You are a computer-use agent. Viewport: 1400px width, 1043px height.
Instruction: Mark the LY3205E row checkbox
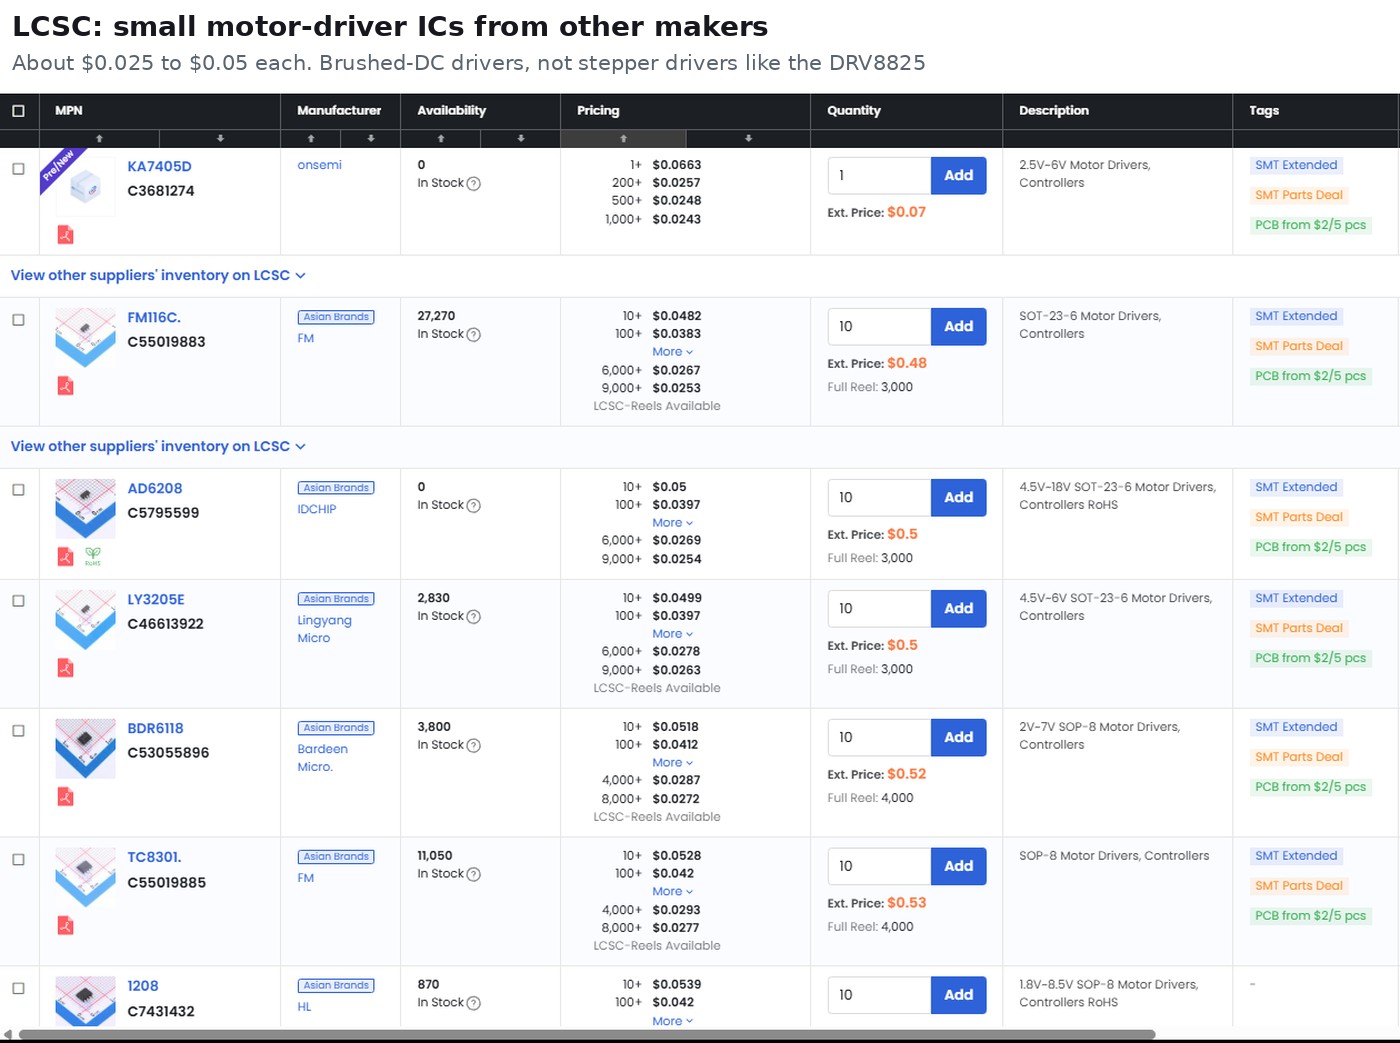coord(18,601)
